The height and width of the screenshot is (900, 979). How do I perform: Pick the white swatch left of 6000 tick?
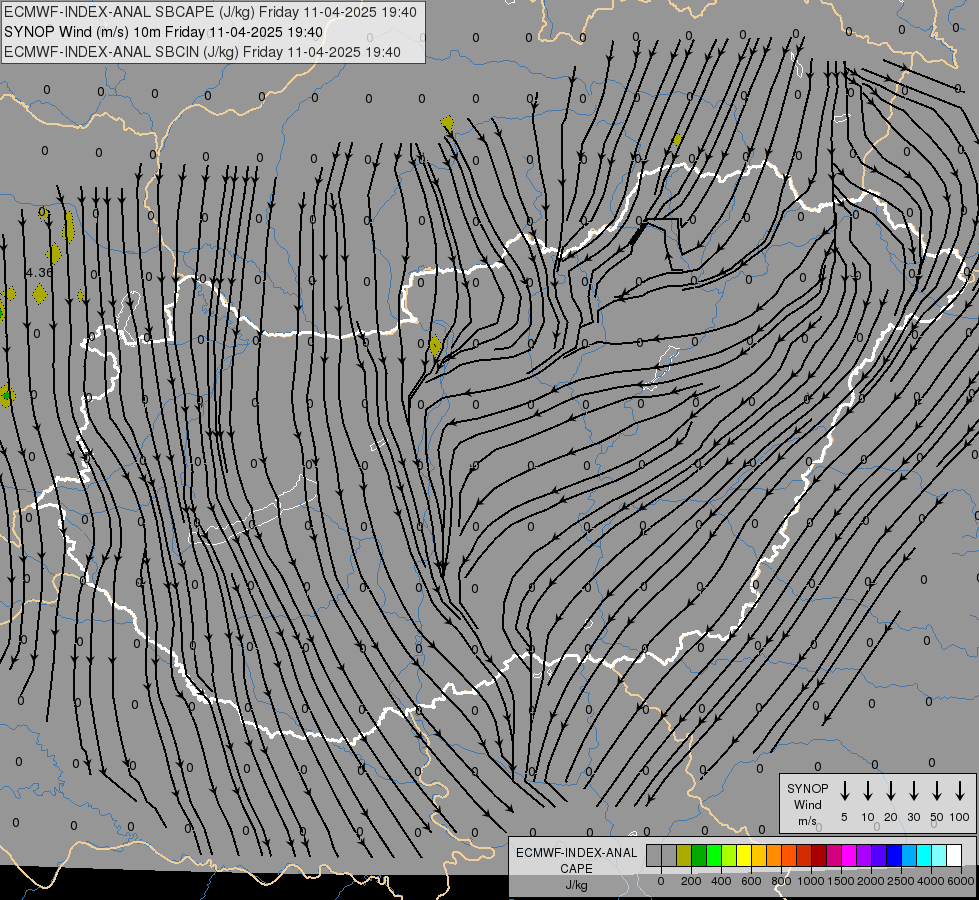(x=953, y=856)
